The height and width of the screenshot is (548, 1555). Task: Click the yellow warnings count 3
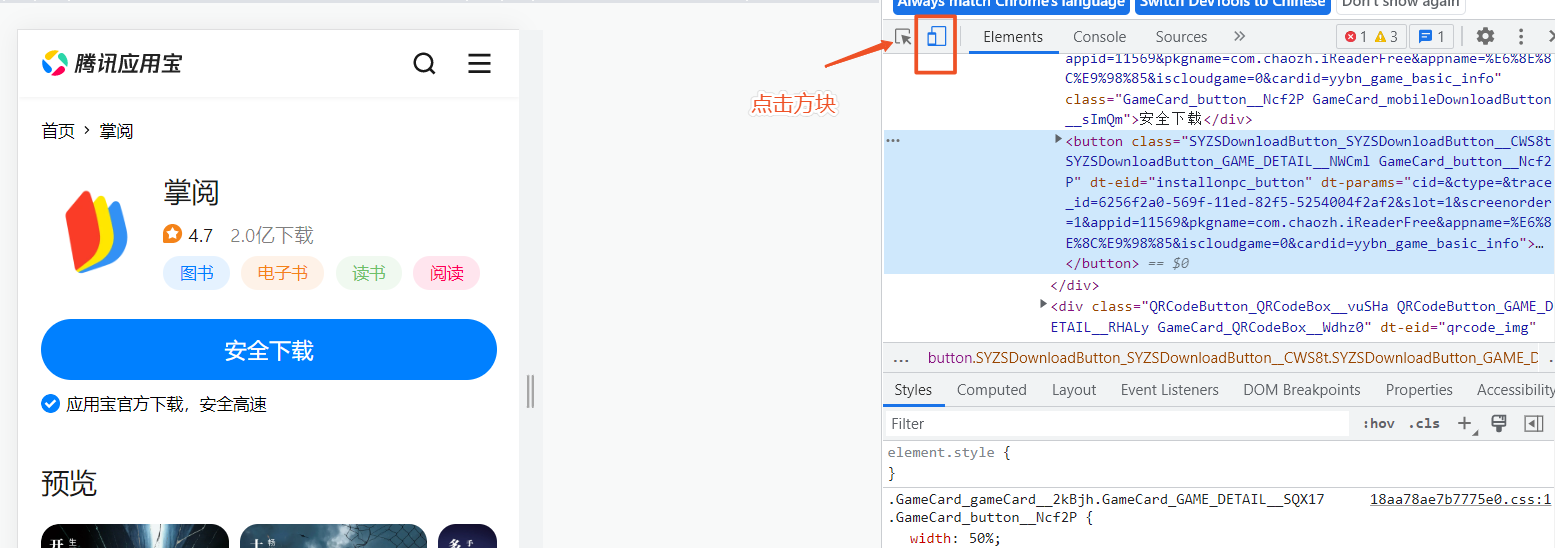coord(1386,37)
